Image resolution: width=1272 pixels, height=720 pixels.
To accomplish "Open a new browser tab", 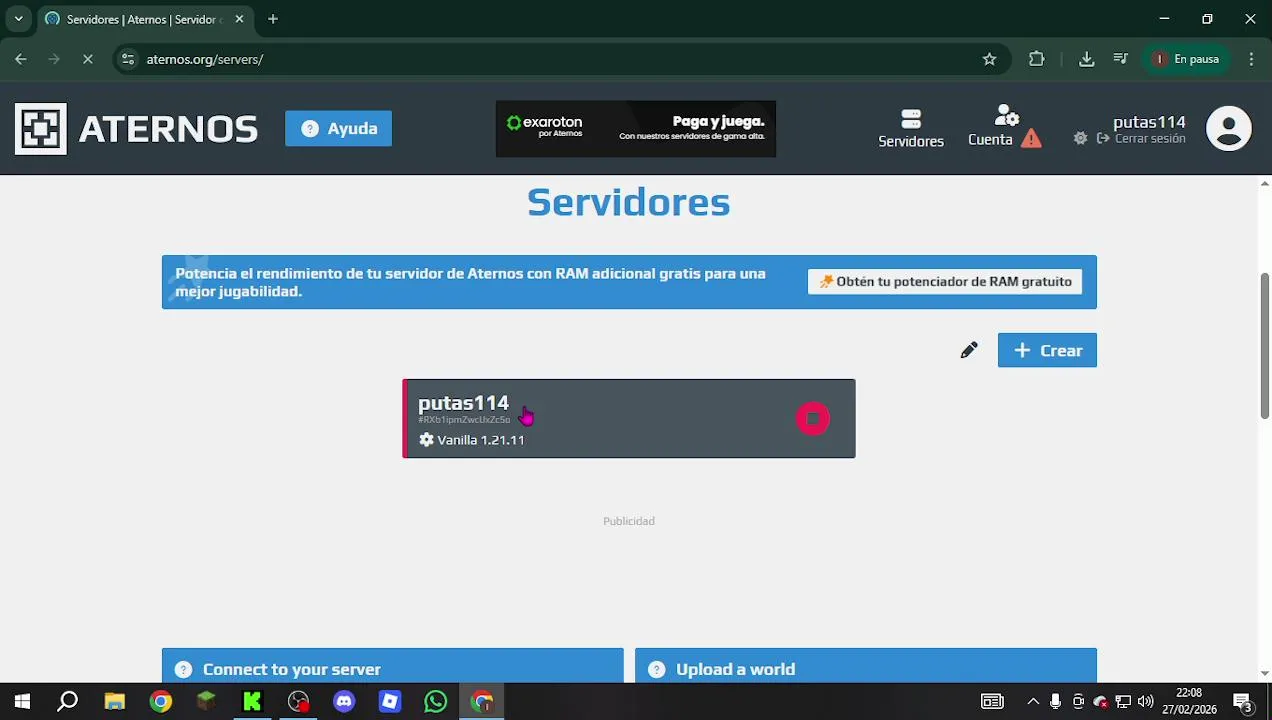I will [272, 19].
